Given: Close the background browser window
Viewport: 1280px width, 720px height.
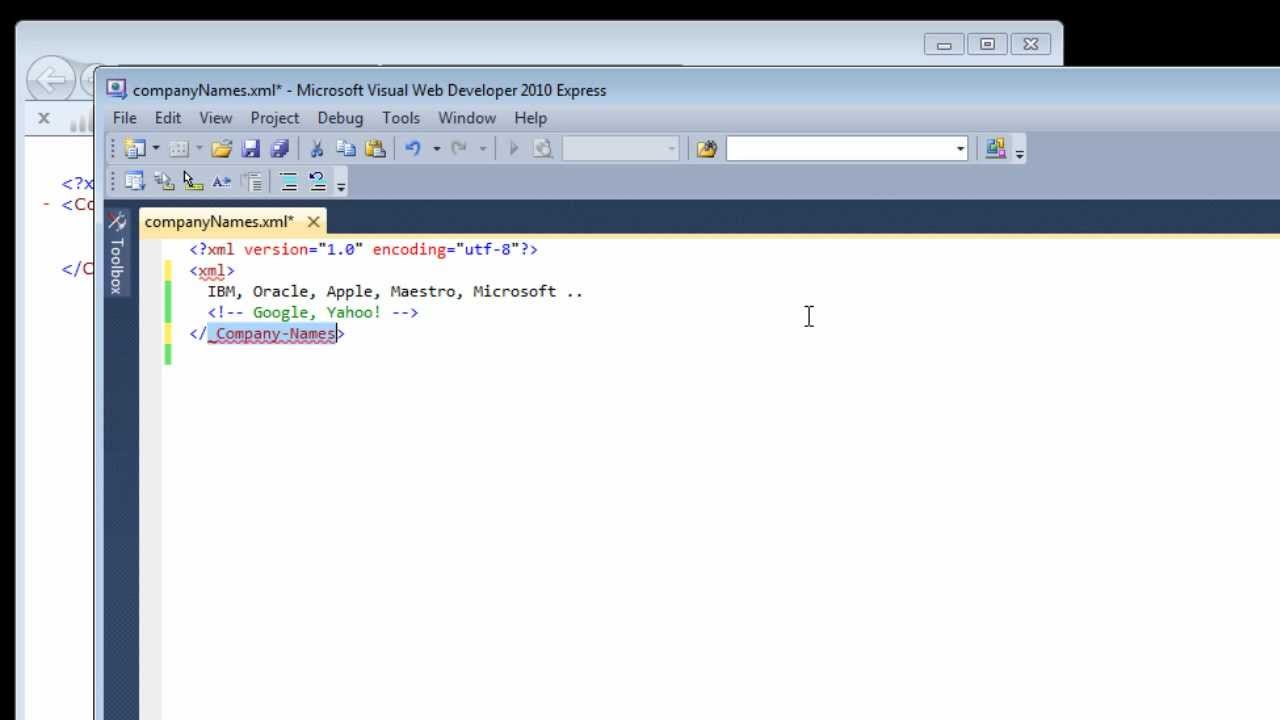Looking at the screenshot, I should pyautogui.click(x=1031, y=44).
